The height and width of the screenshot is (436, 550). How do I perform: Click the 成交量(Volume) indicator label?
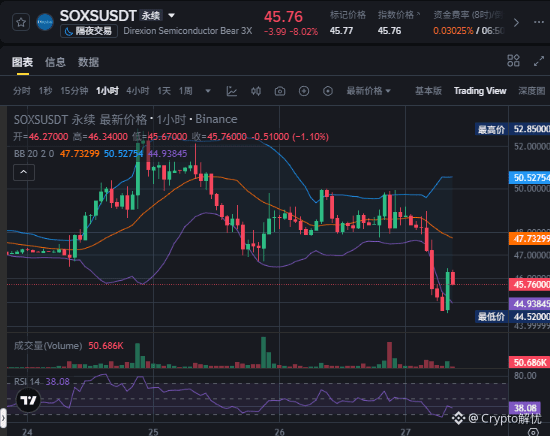point(48,346)
